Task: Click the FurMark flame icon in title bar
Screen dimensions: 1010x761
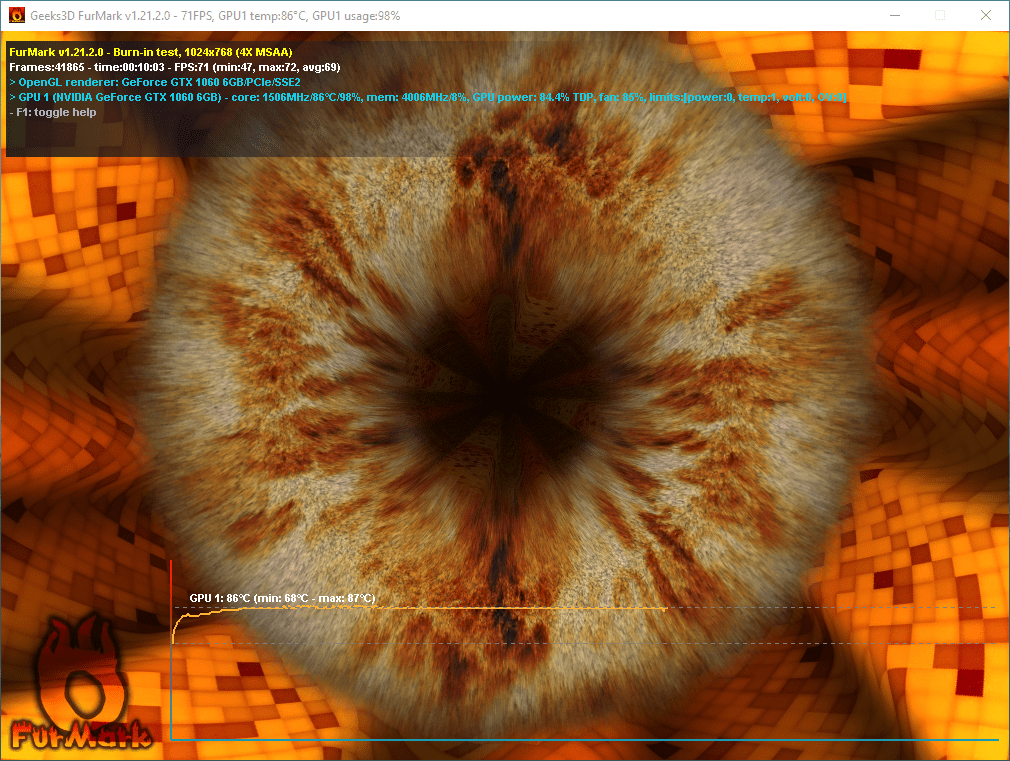Action: [17, 15]
